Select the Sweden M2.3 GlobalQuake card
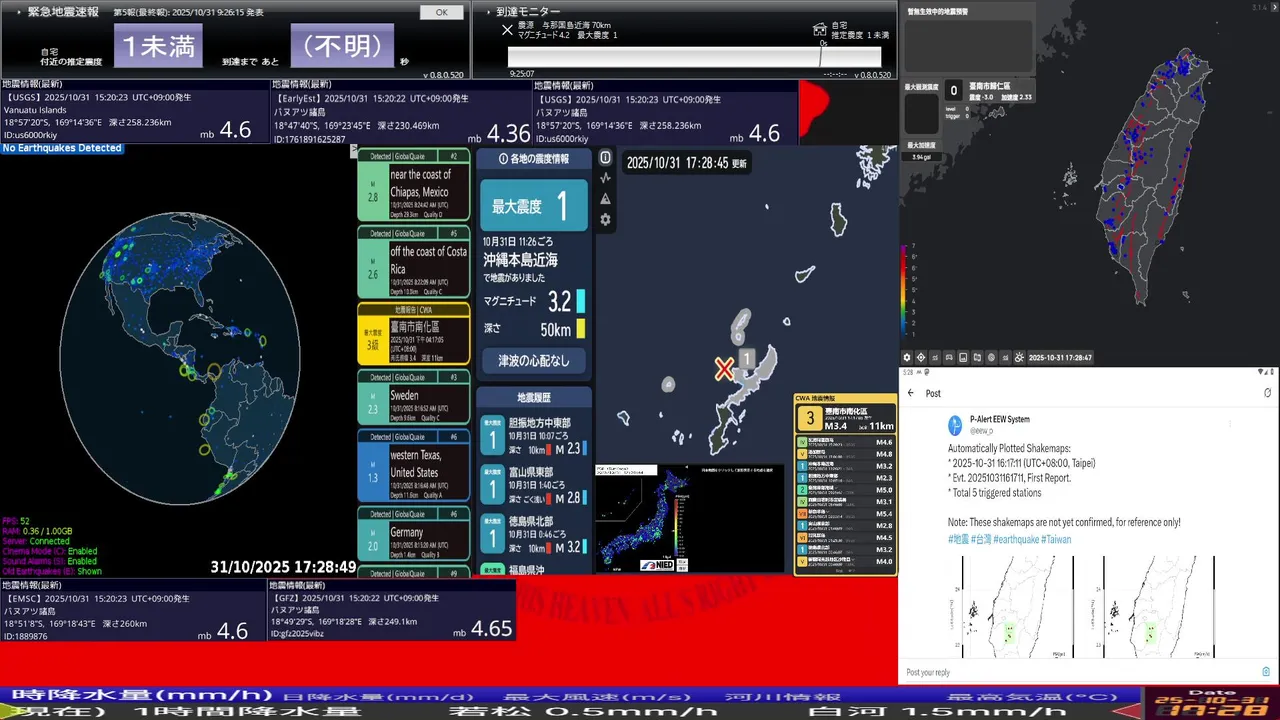 click(414, 399)
